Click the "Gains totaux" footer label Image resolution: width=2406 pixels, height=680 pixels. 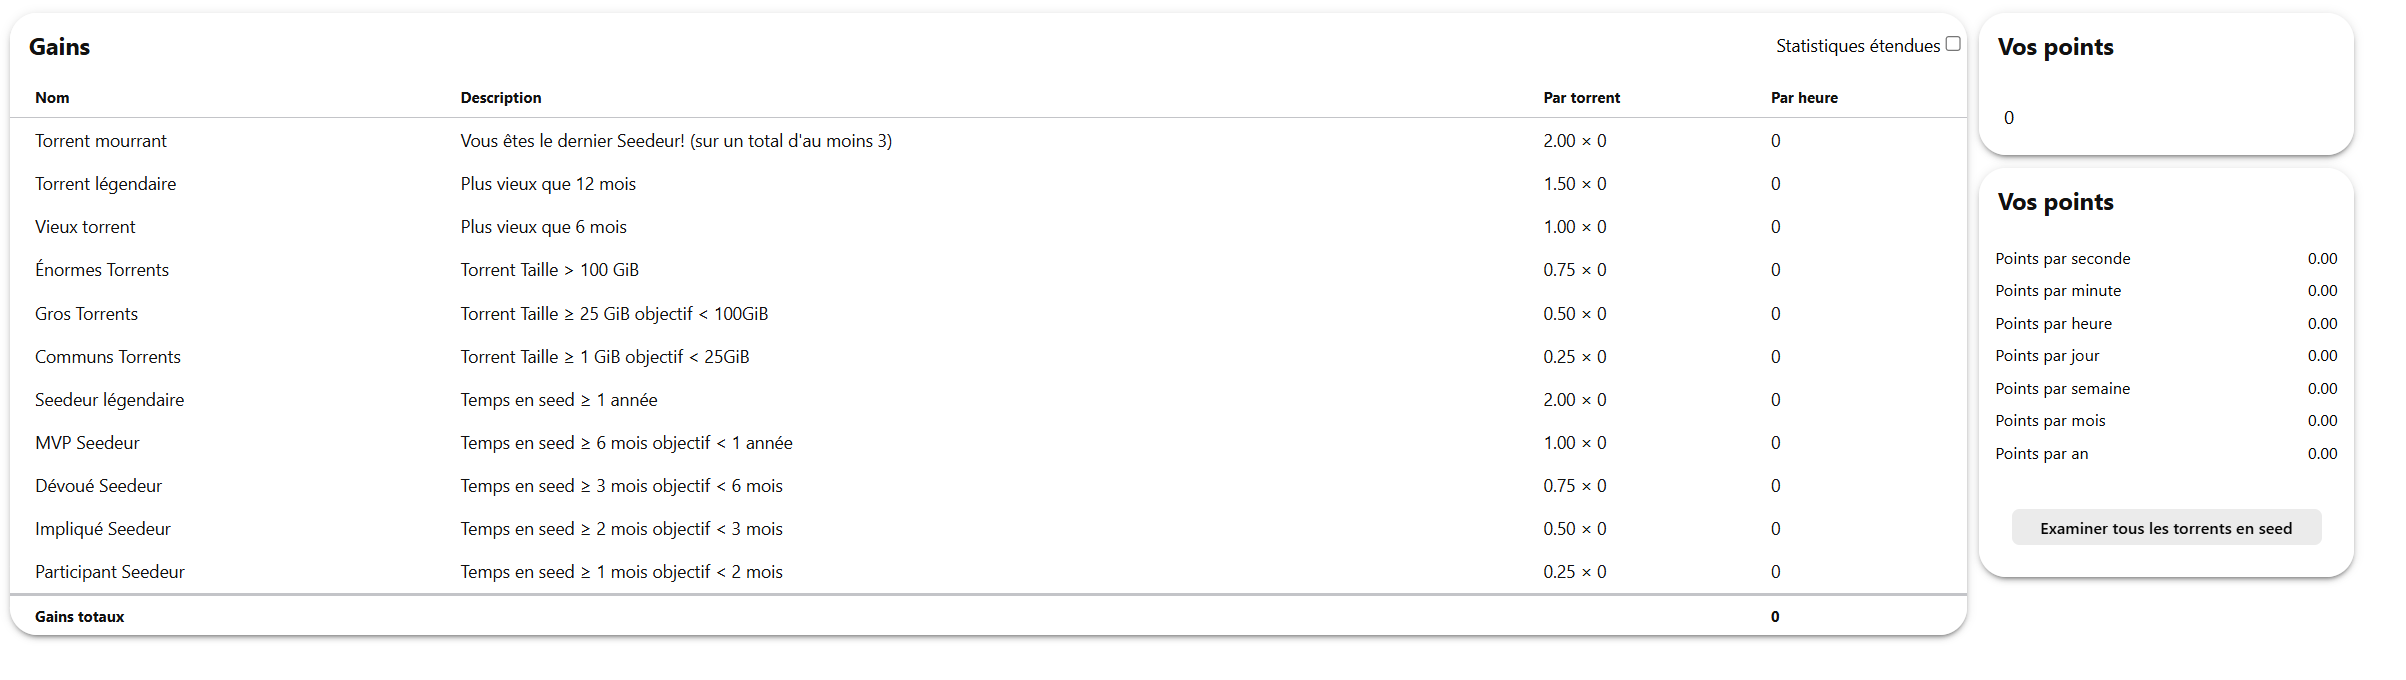pos(79,617)
